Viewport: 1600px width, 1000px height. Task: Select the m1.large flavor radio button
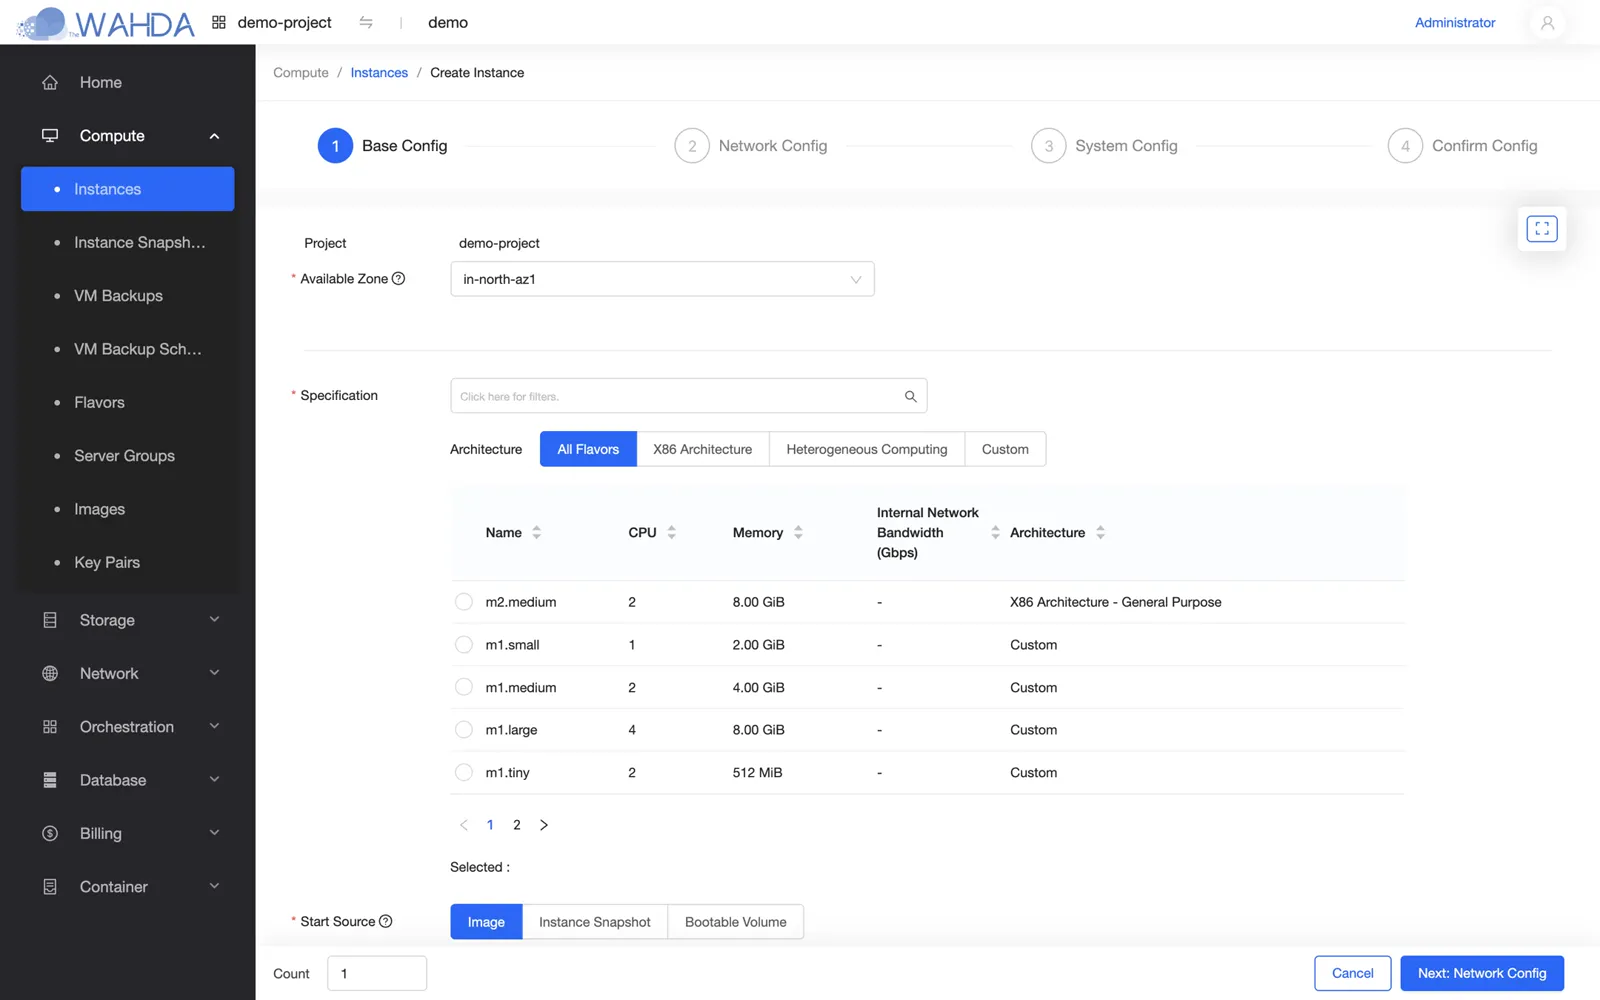(464, 730)
